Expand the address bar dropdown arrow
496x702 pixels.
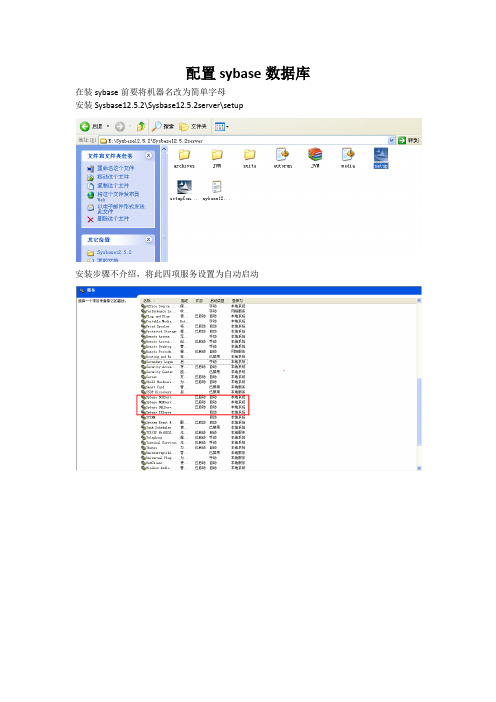coord(391,141)
